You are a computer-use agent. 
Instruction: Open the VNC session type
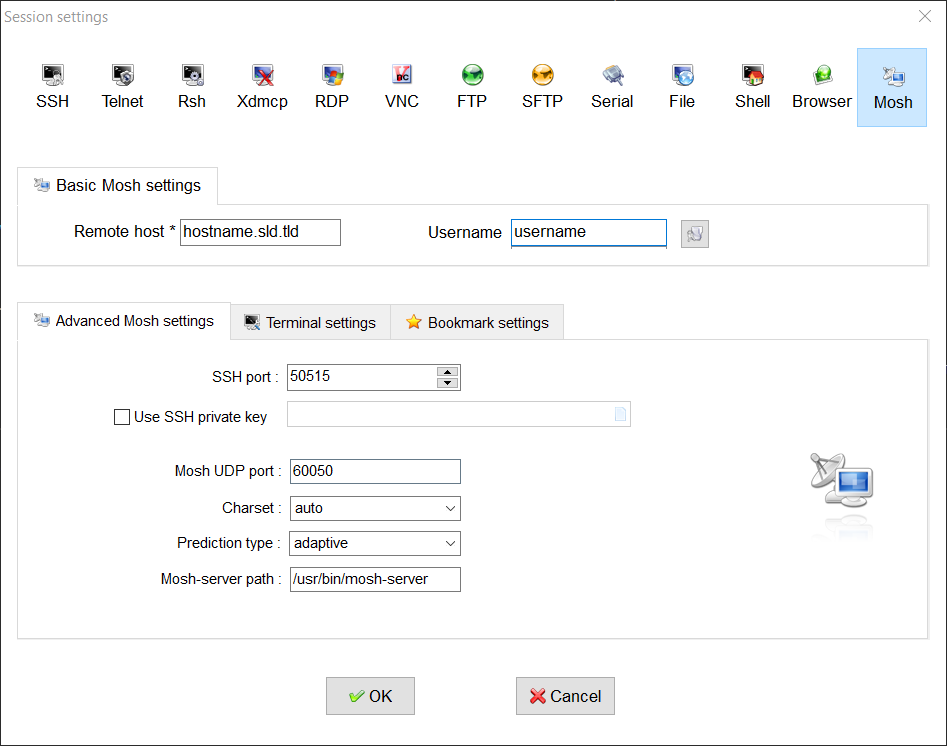click(x=401, y=86)
